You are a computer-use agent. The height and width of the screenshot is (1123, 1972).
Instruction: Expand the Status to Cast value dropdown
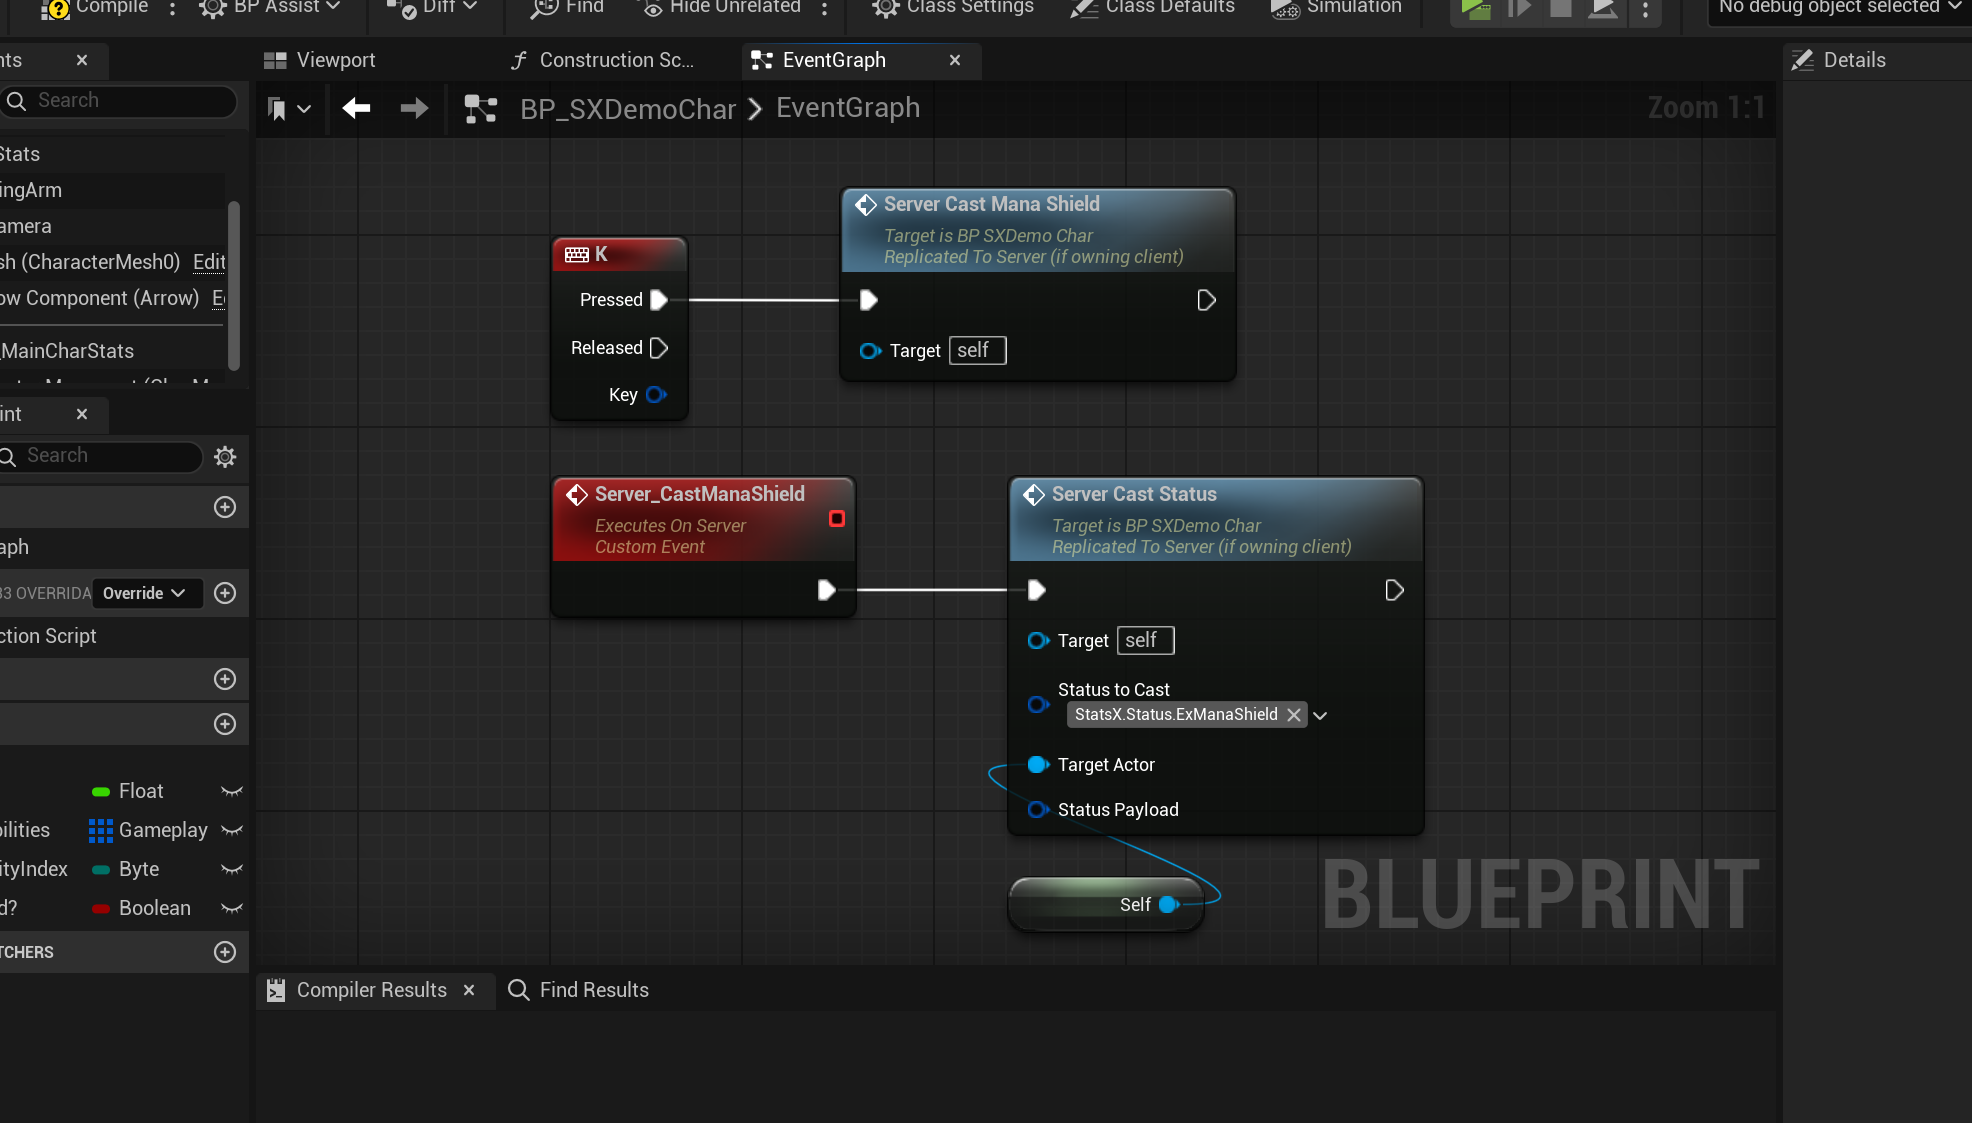tap(1320, 715)
